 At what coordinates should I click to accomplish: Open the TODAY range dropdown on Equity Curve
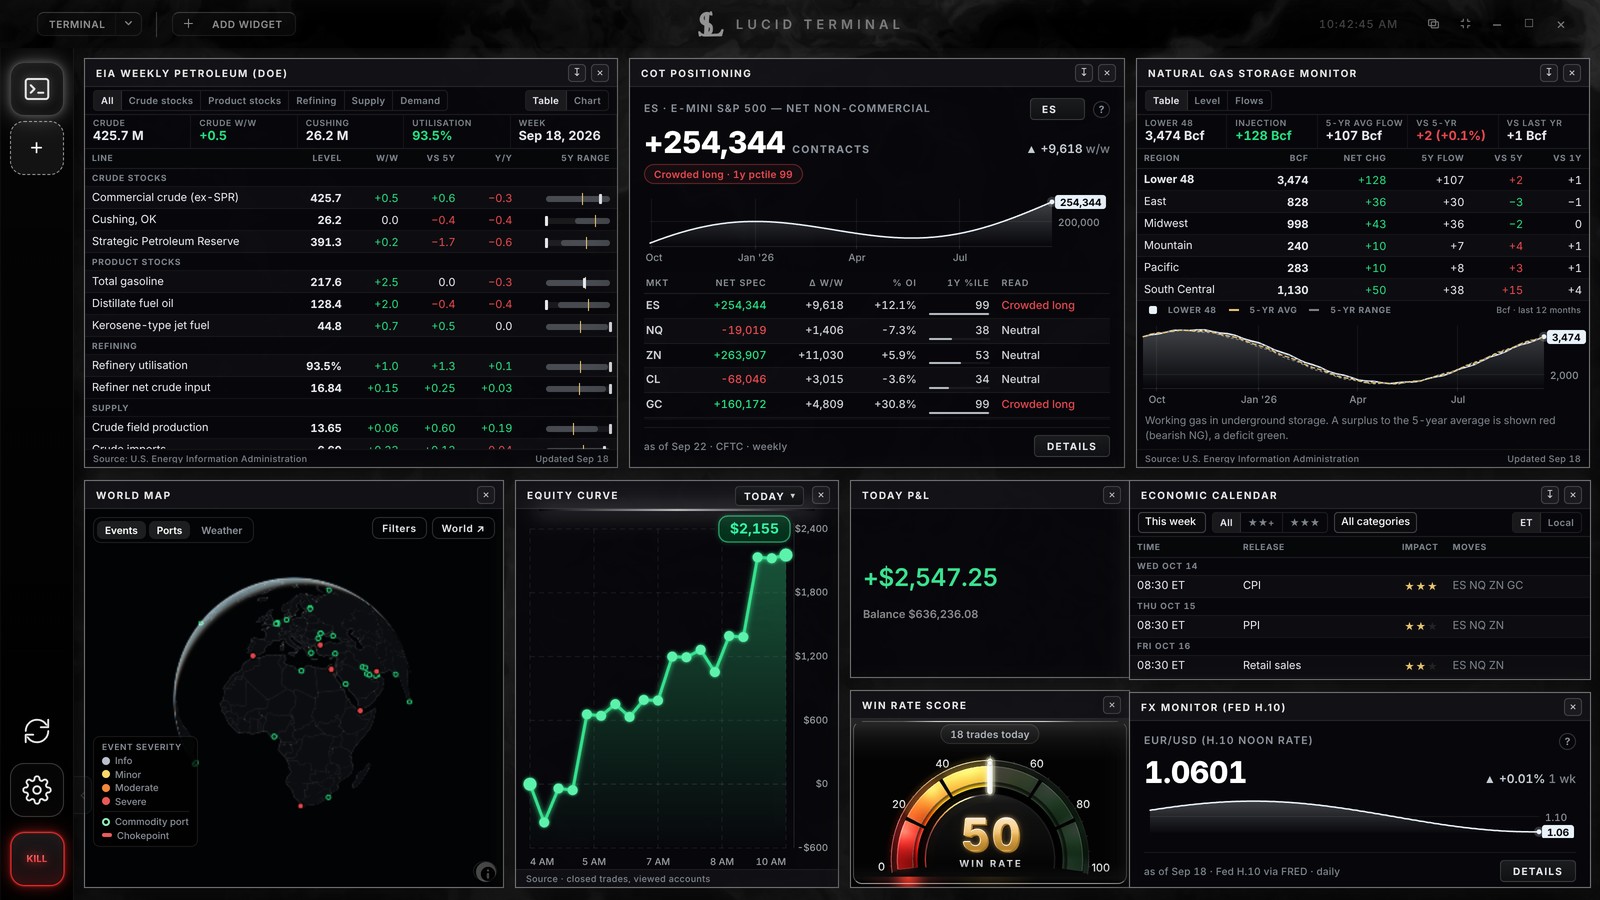click(x=769, y=496)
